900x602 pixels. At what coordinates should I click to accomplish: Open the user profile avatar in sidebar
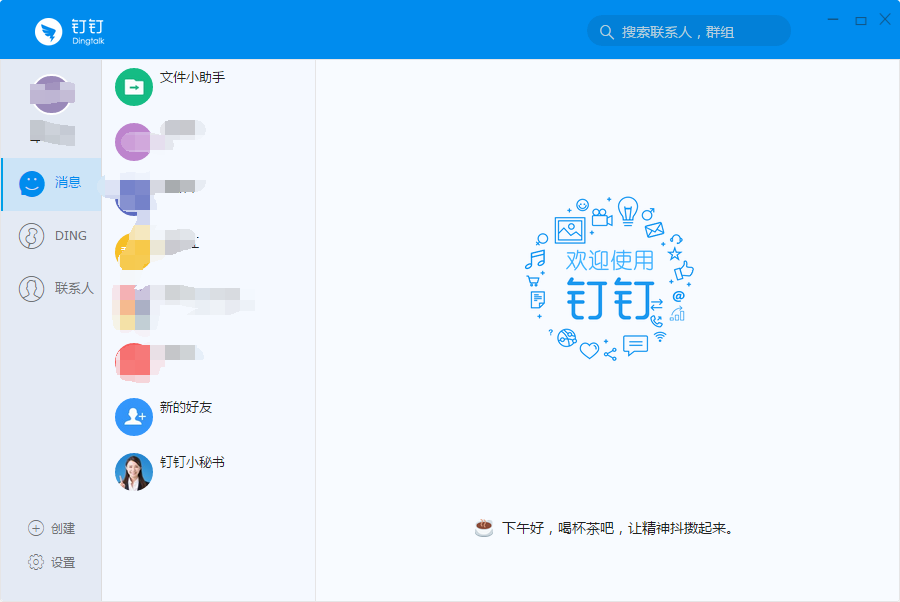click(x=51, y=95)
